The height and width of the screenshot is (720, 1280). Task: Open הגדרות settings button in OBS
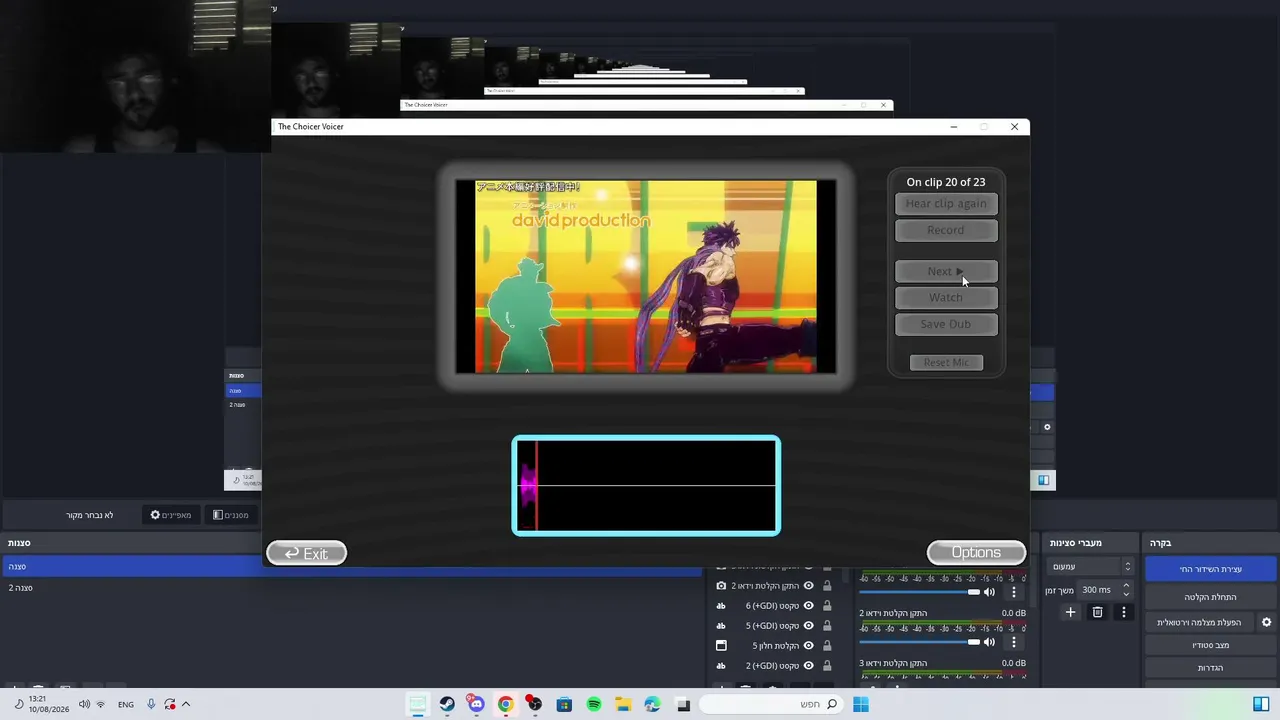click(x=1210, y=668)
